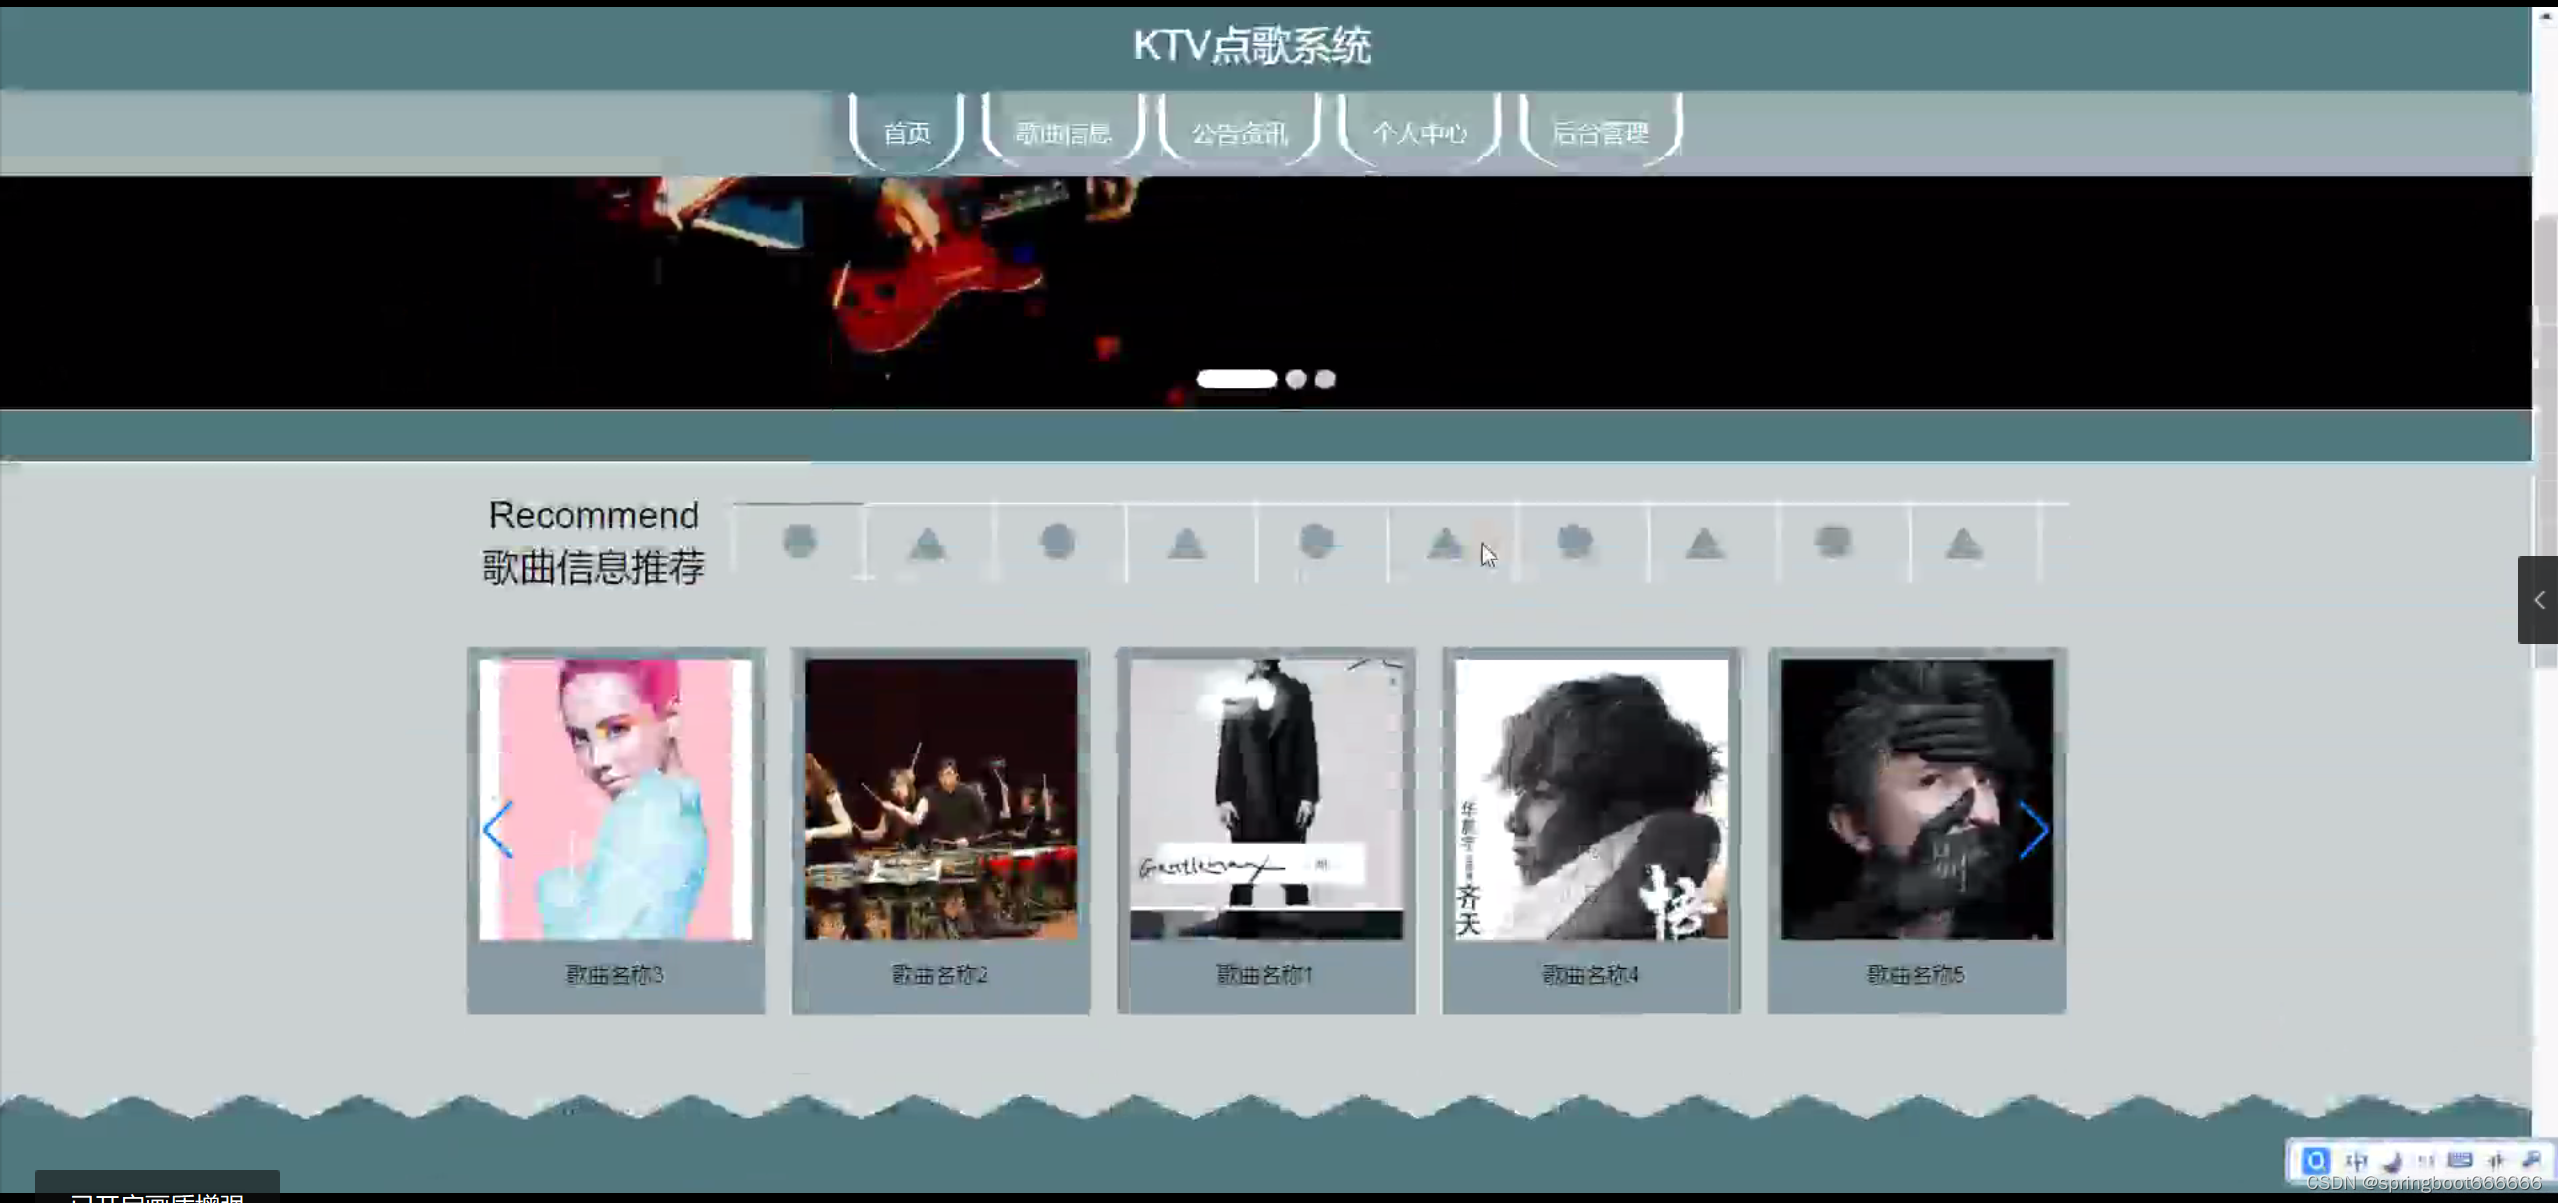2558x1203 pixels.
Task: Open the 公告资讯 menu item
Action: click(x=1240, y=131)
